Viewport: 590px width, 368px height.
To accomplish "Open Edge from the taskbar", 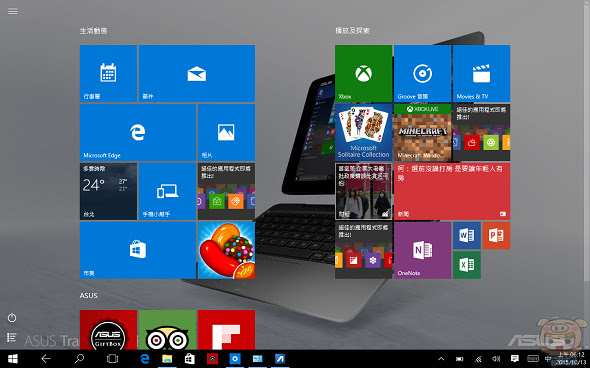I will tap(145, 359).
